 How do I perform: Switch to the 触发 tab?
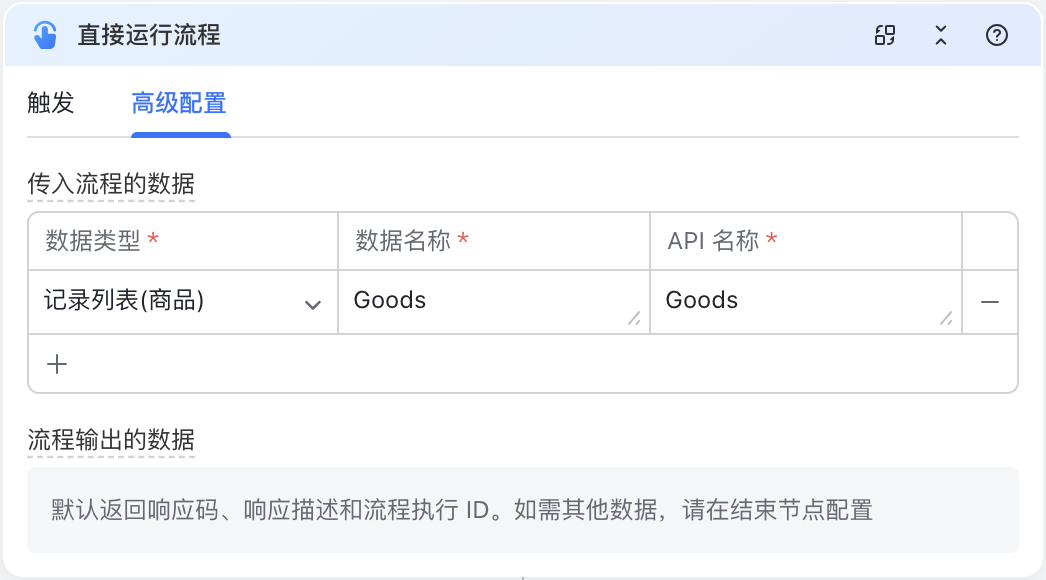coord(51,103)
